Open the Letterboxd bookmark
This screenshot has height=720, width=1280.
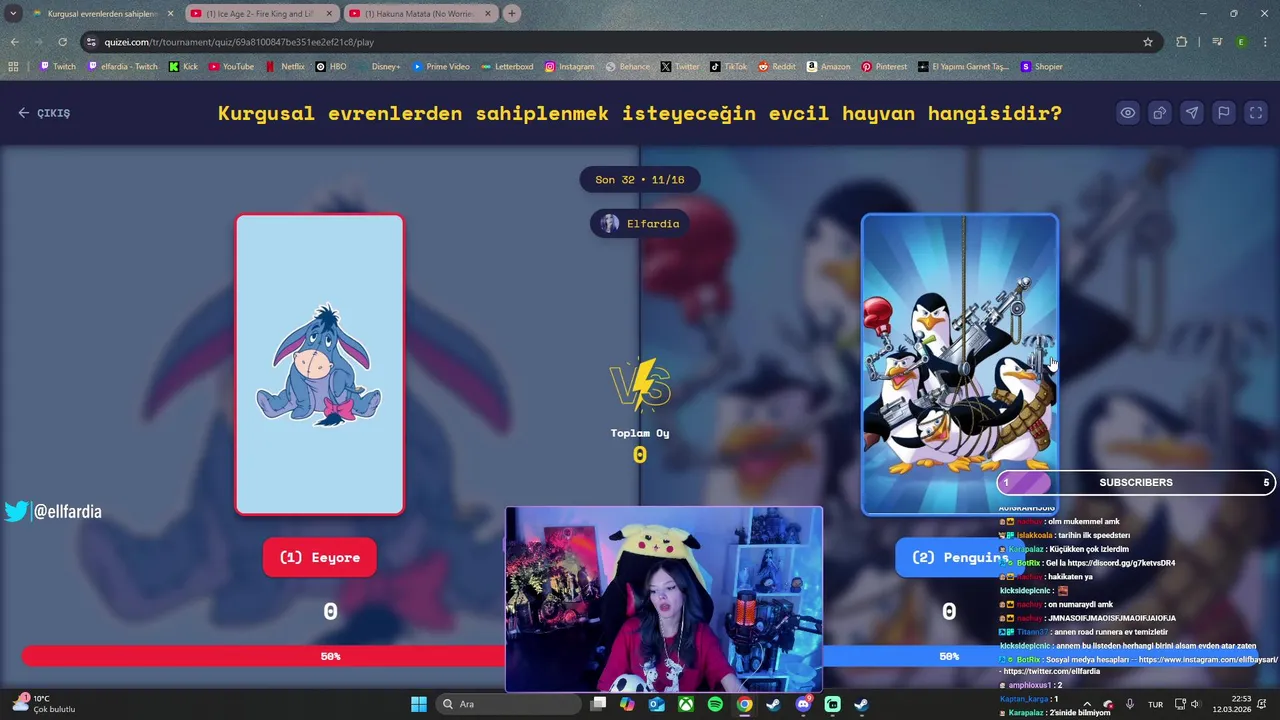[x=507, y=67]
